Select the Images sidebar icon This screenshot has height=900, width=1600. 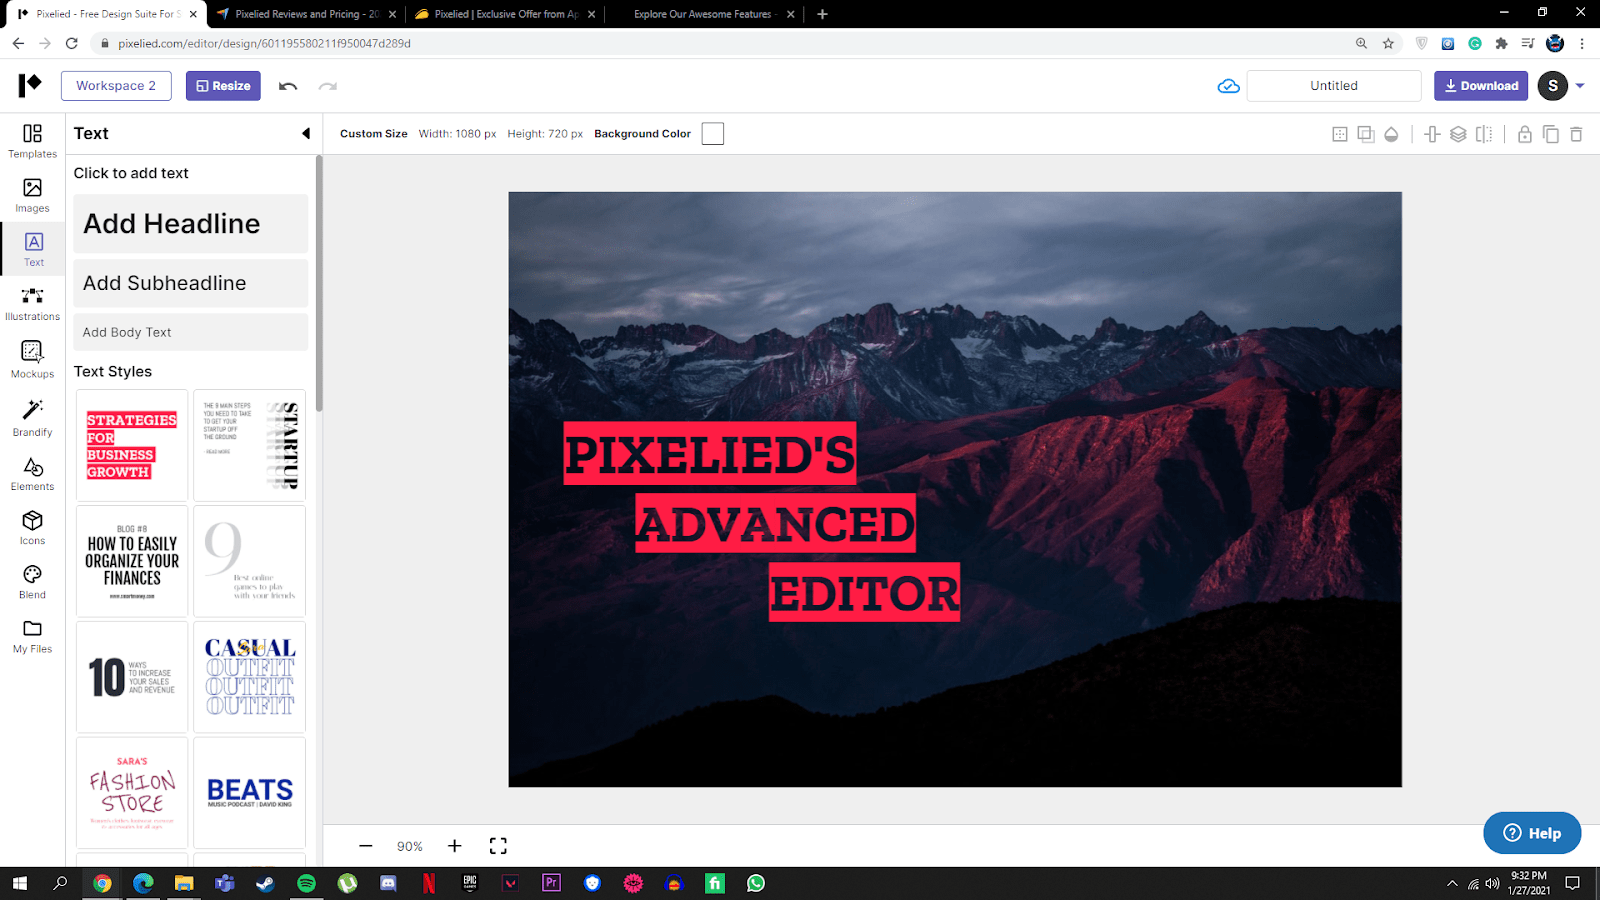[31, 197]
